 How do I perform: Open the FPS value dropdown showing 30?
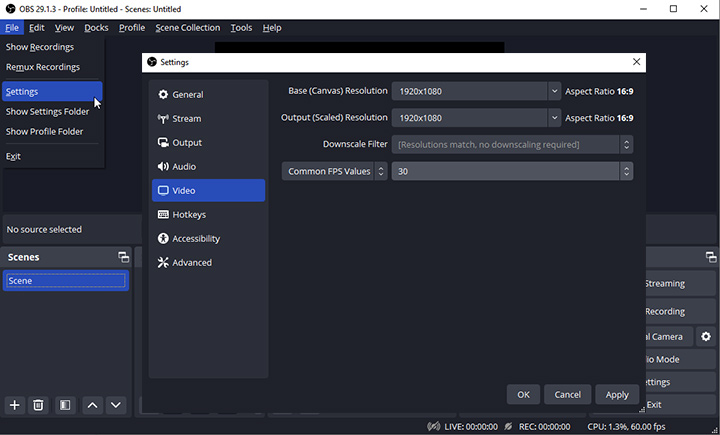click(x=512, y=171)
